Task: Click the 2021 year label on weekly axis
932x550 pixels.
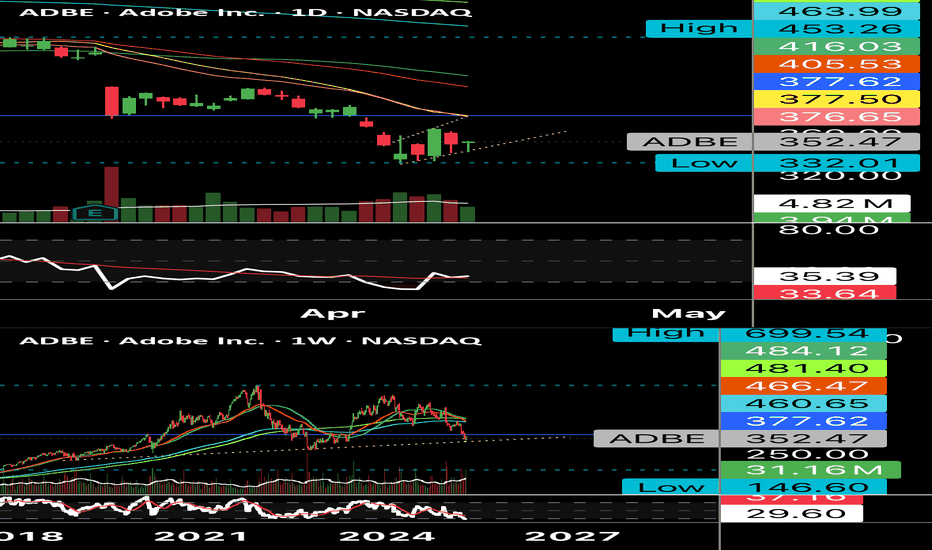Action: pos(200,536)
